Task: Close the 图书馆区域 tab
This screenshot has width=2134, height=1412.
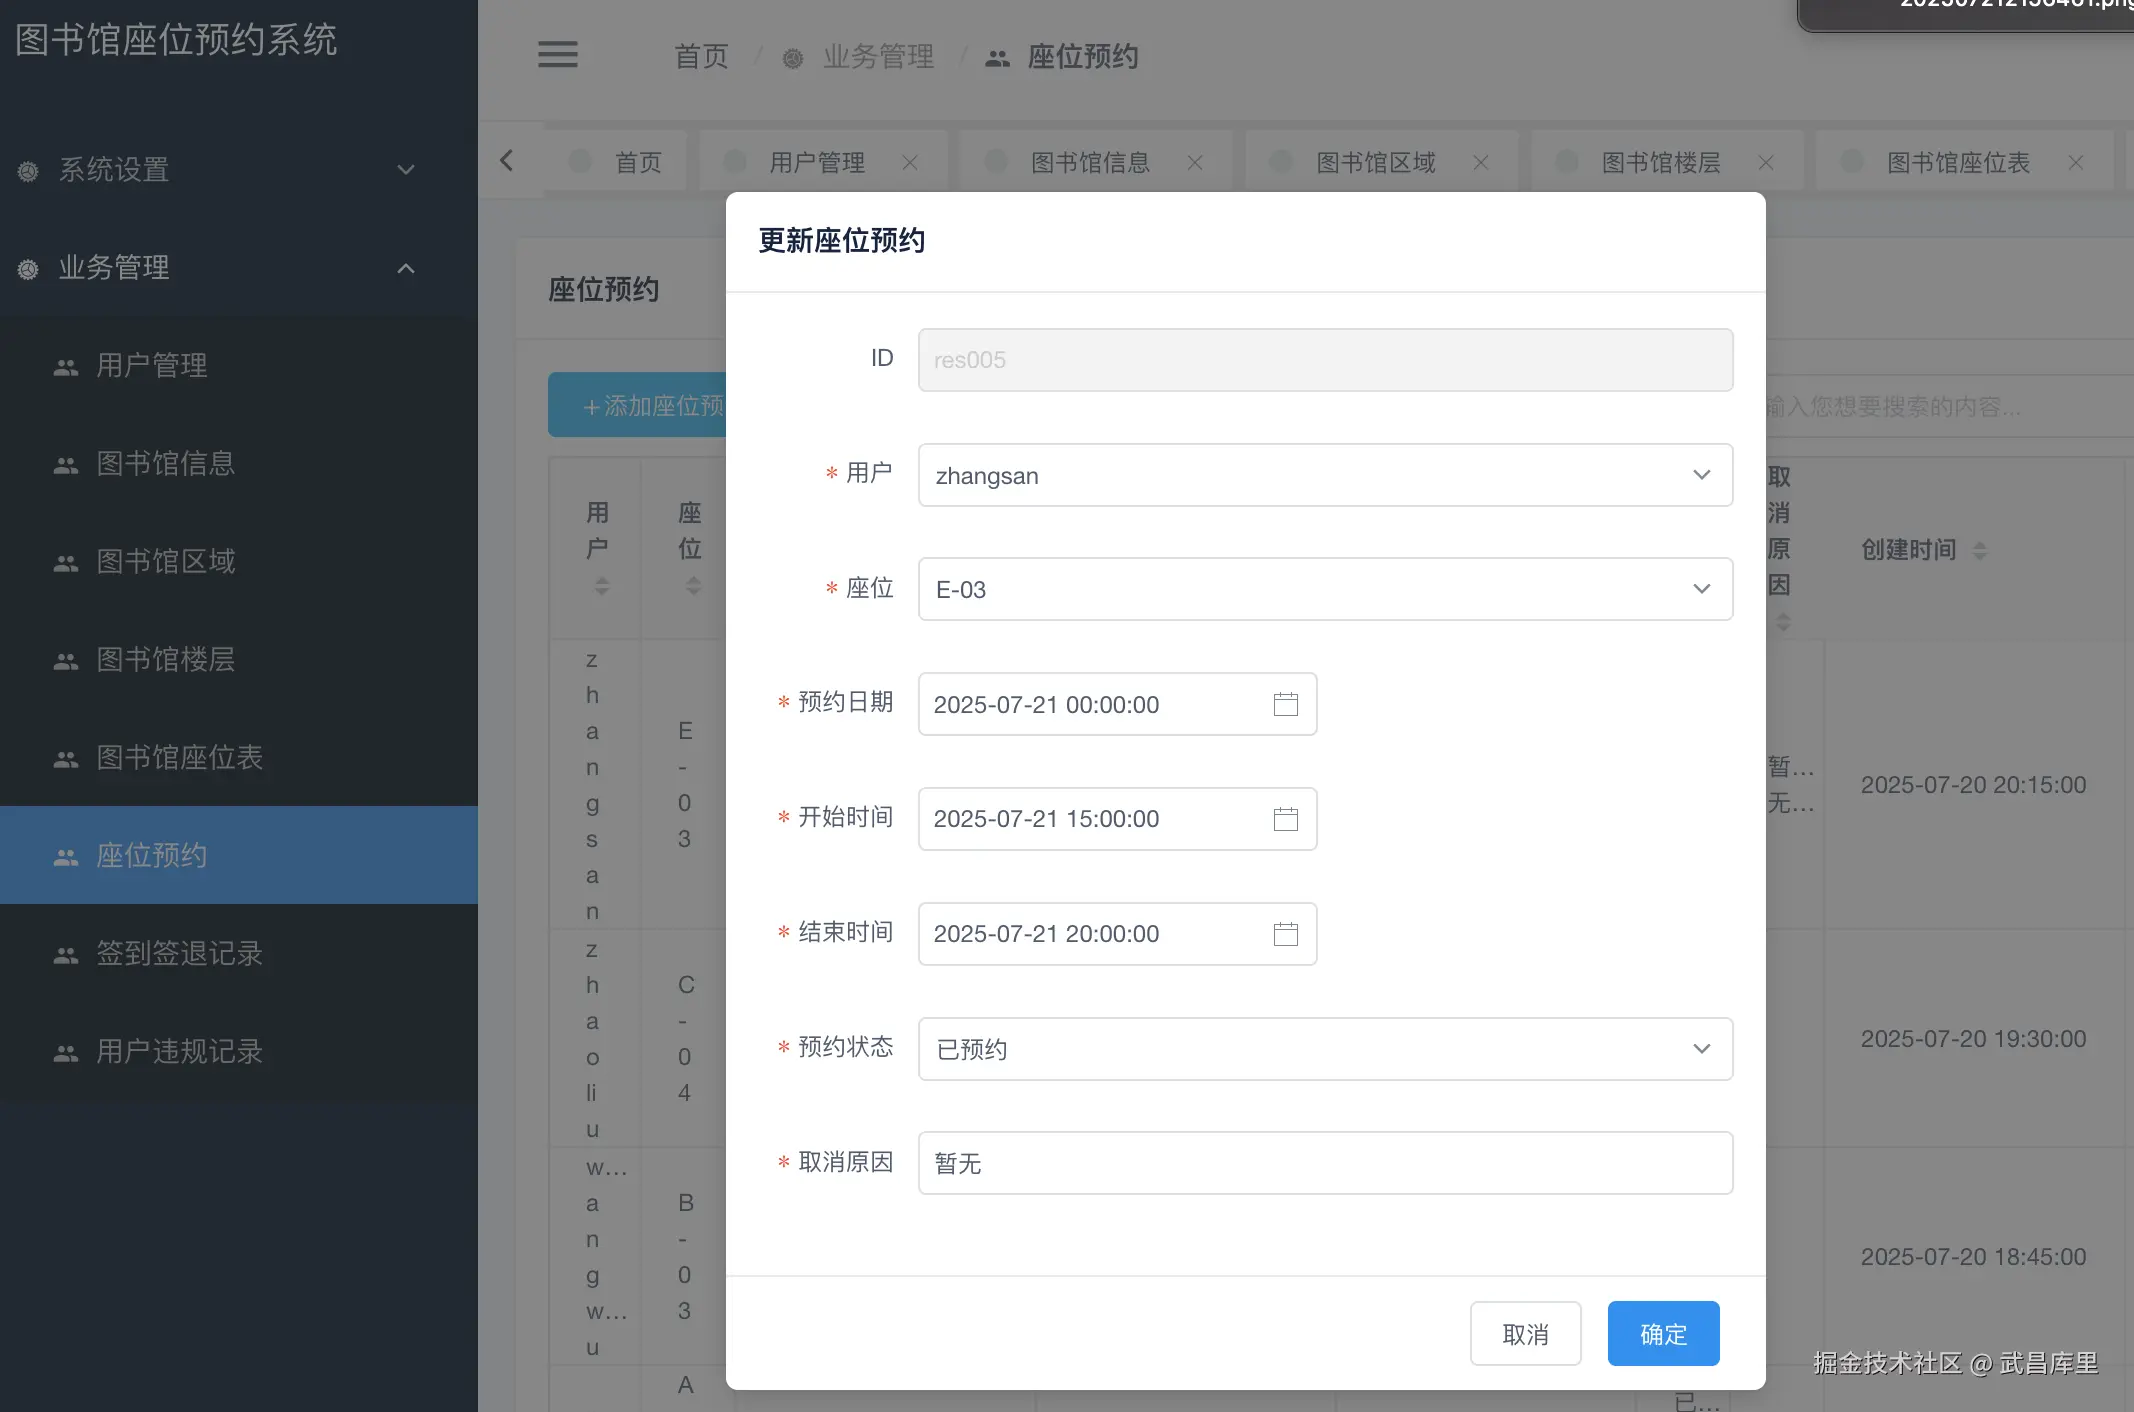Action: (x=1480, y=163)
